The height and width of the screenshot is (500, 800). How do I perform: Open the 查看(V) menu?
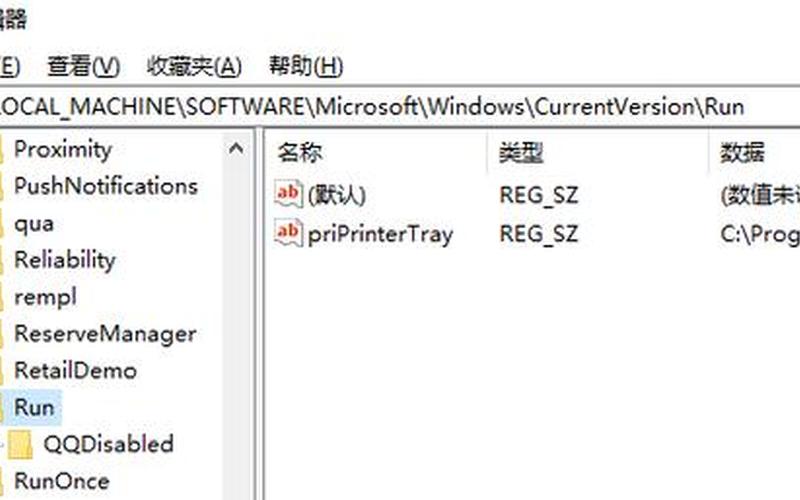click(x=84, y=67)
